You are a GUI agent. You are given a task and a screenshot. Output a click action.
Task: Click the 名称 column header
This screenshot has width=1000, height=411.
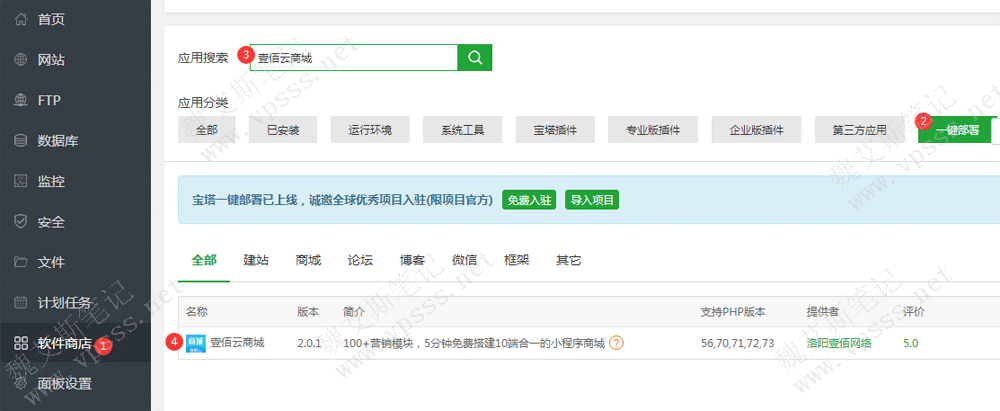tap(196, 312)
